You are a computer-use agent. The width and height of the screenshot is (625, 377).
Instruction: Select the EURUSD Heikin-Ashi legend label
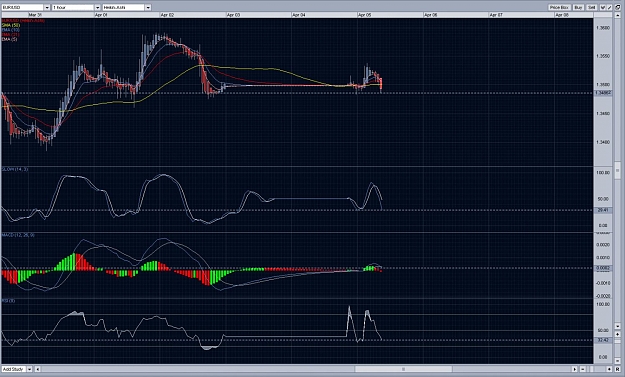pos(23,20)
